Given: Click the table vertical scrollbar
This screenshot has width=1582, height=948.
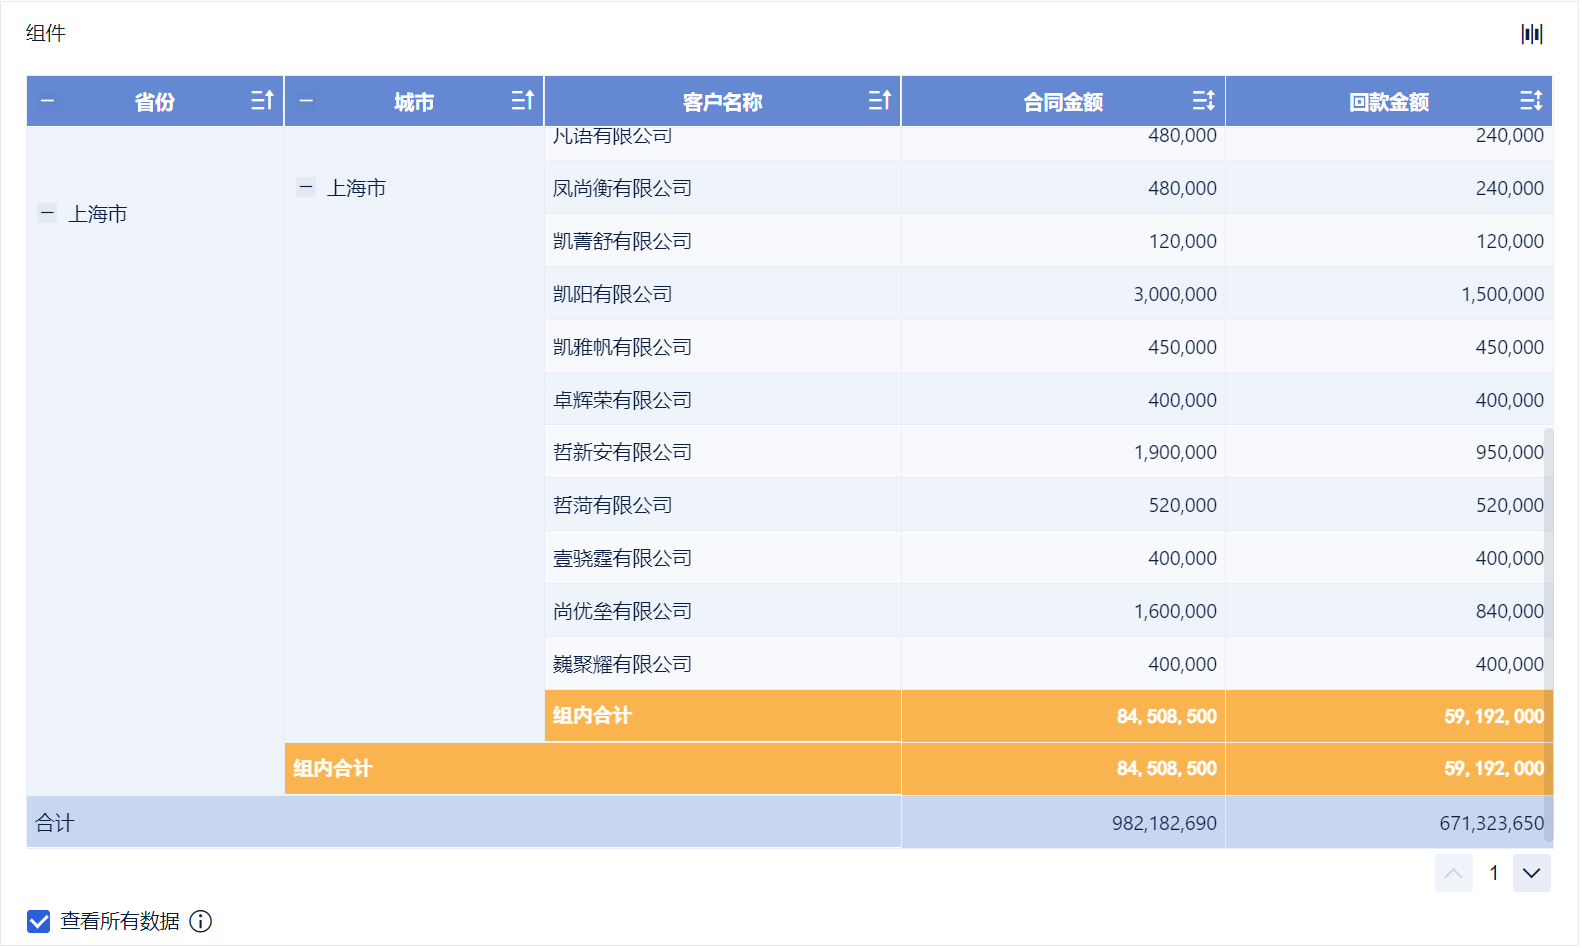Looking at the screenshot, I should pos(1548,610).
